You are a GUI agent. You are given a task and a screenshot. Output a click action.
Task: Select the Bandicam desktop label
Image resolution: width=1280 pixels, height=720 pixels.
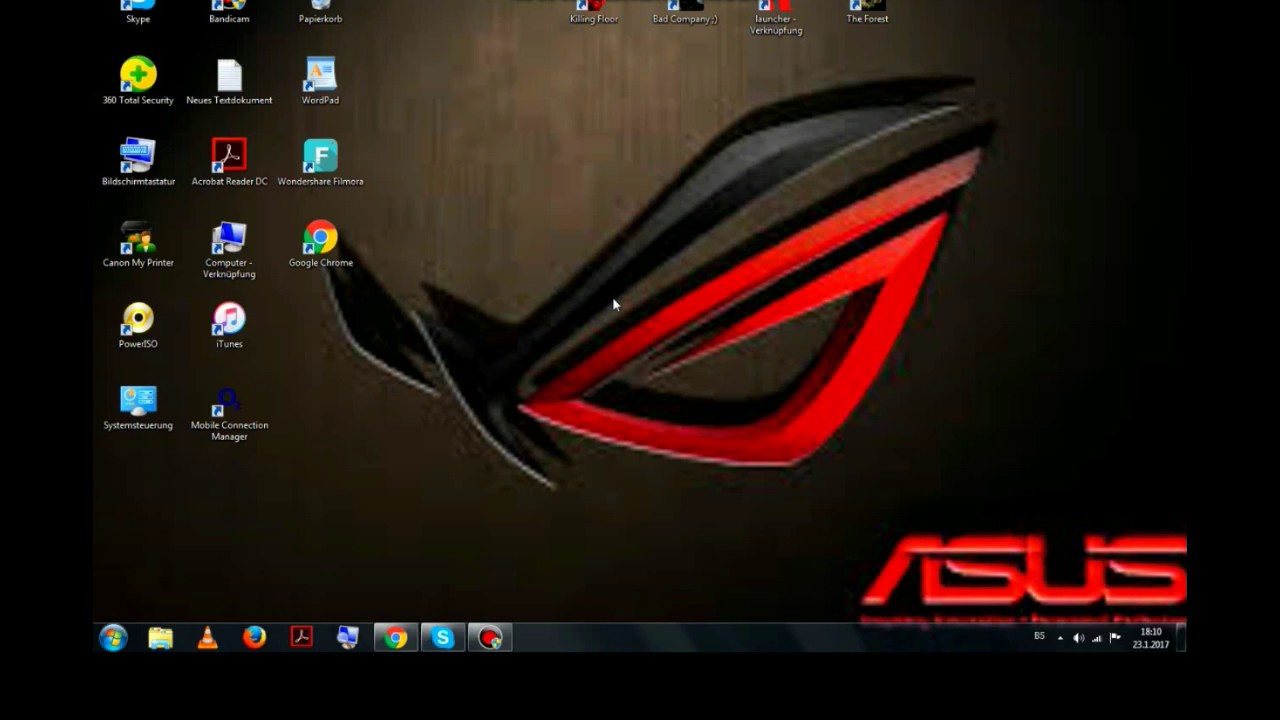click(229, 19)
